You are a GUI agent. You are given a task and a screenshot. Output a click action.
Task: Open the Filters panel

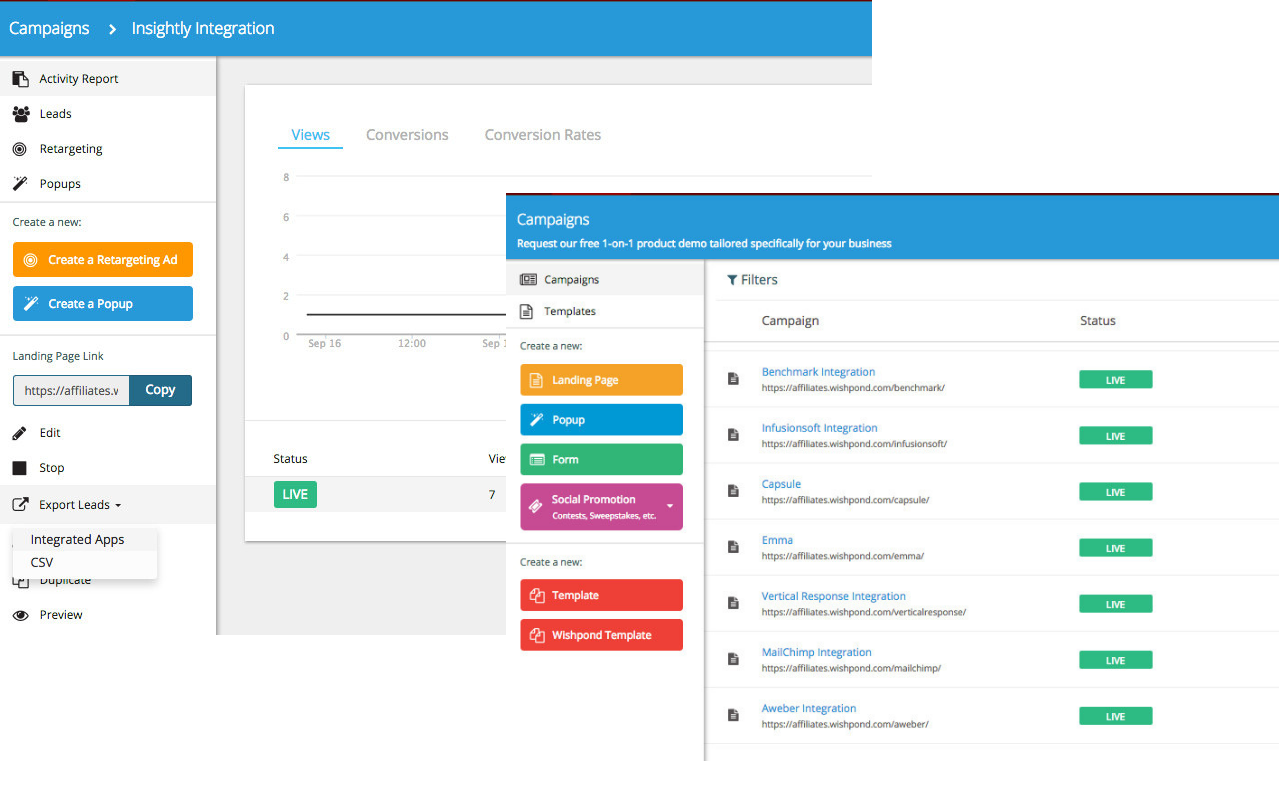(x=752, y=280)
